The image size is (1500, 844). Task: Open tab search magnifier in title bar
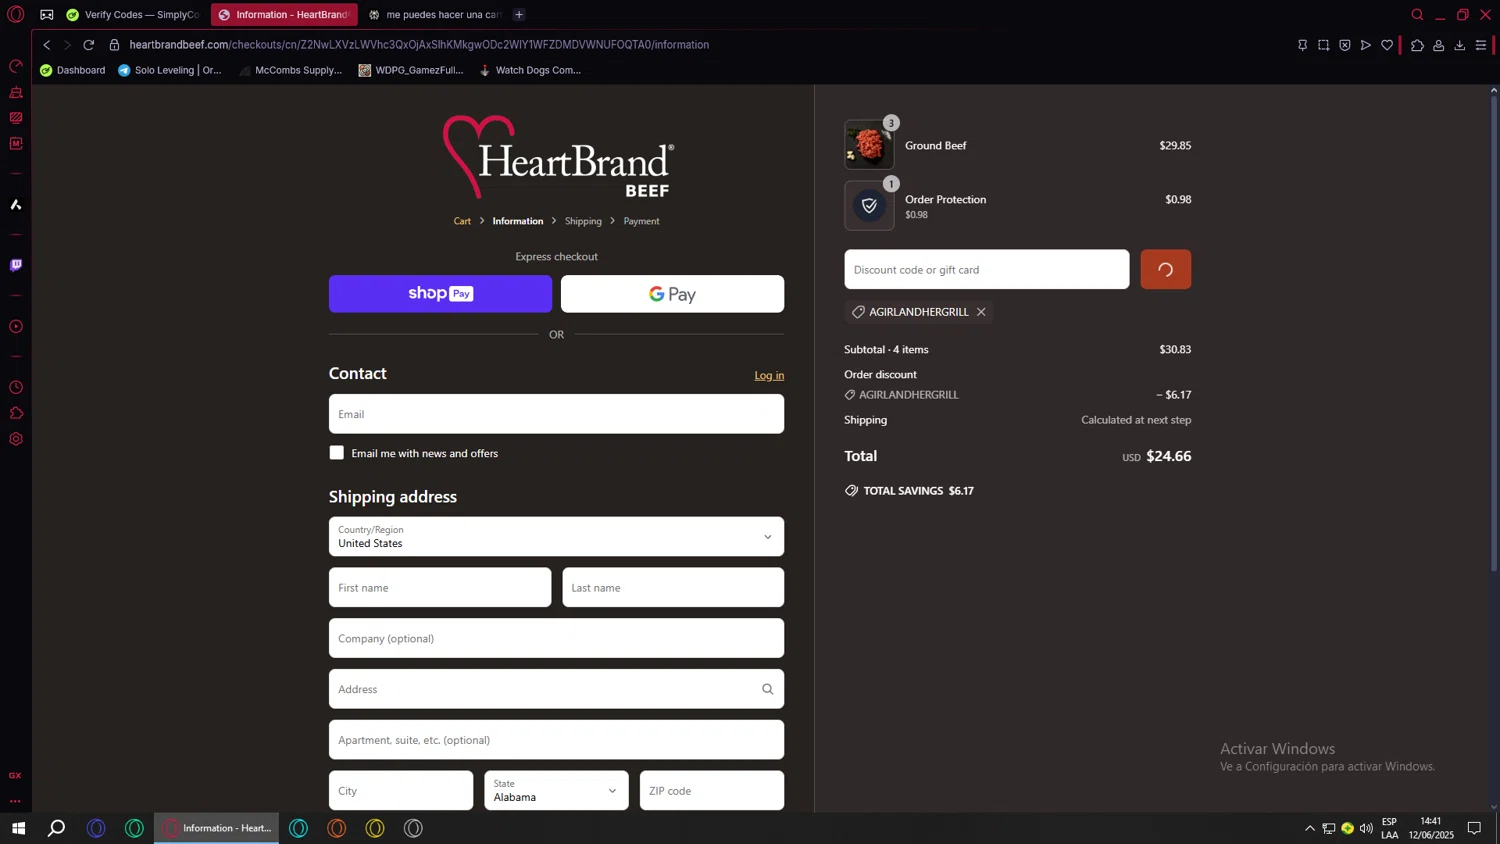pos(1417,14)
